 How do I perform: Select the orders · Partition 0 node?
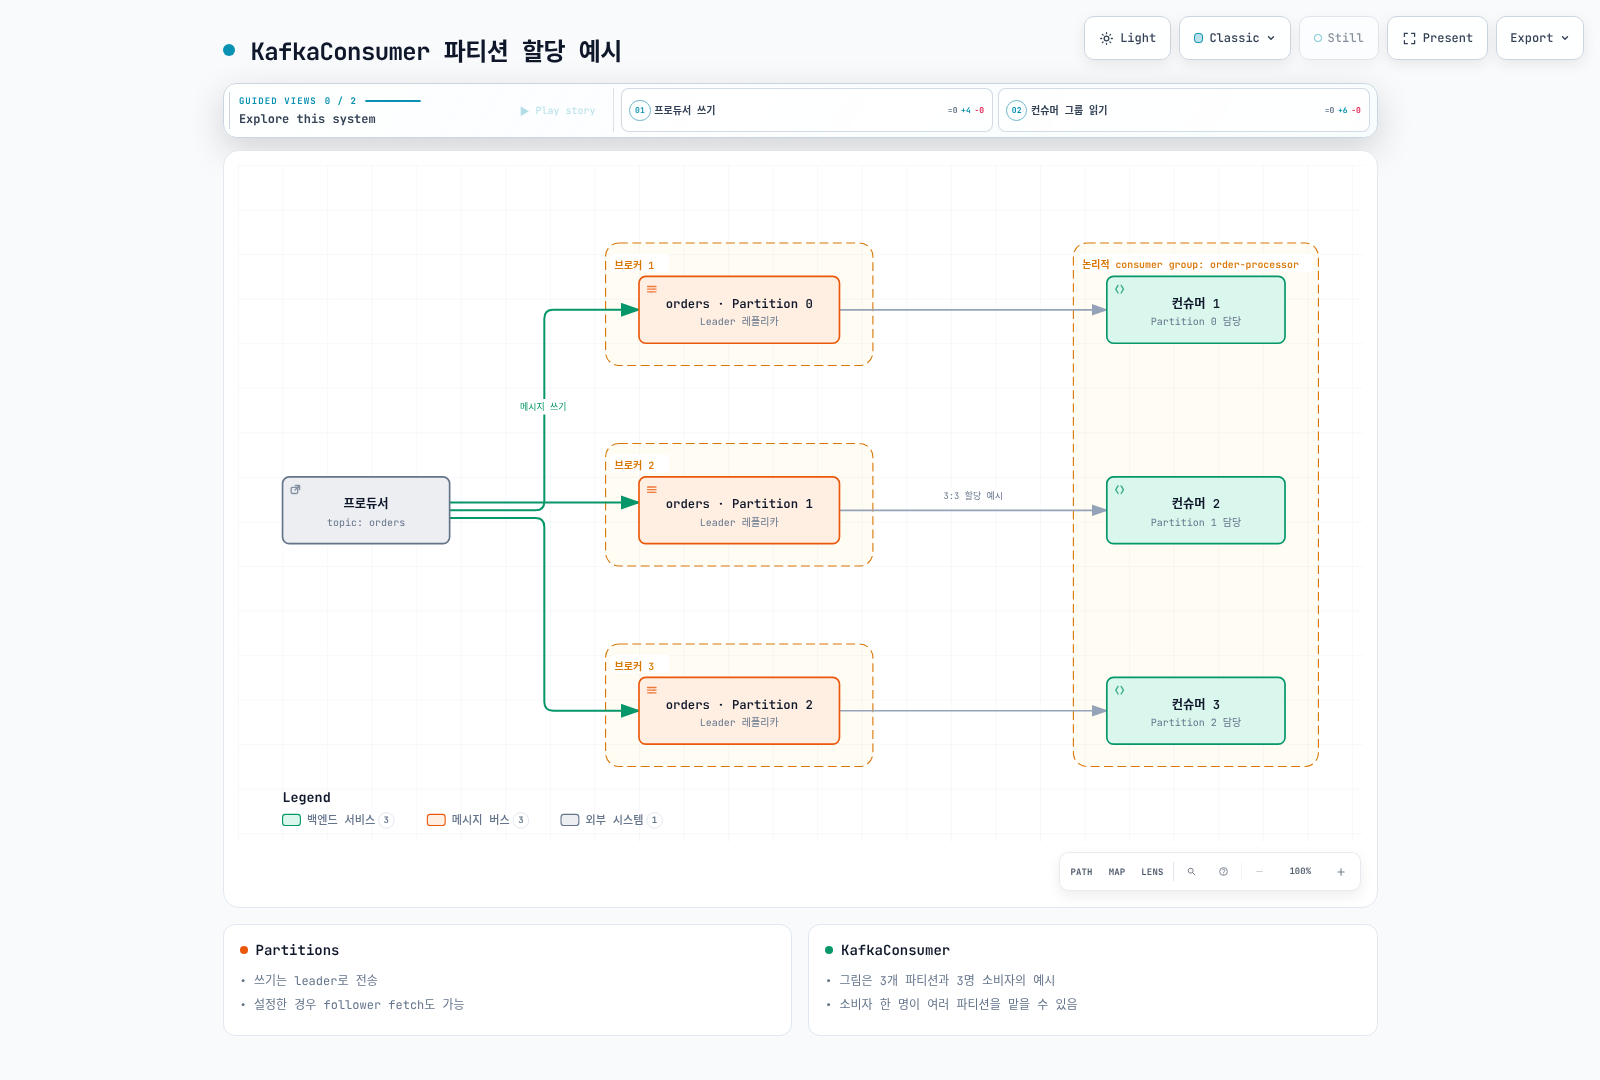click(739, 310)
